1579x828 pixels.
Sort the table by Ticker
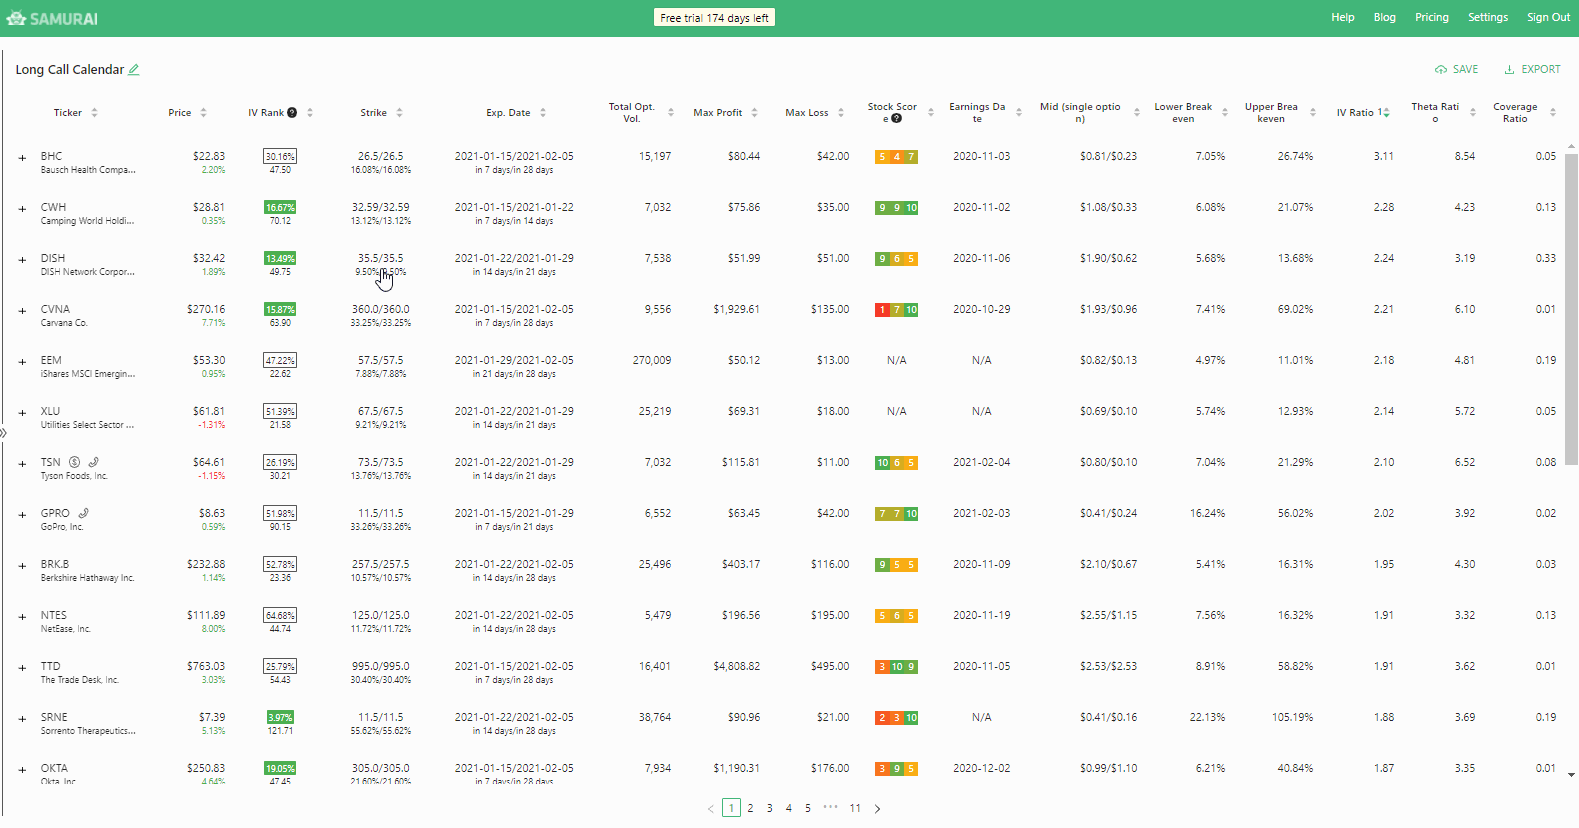[x=95, y=113]
